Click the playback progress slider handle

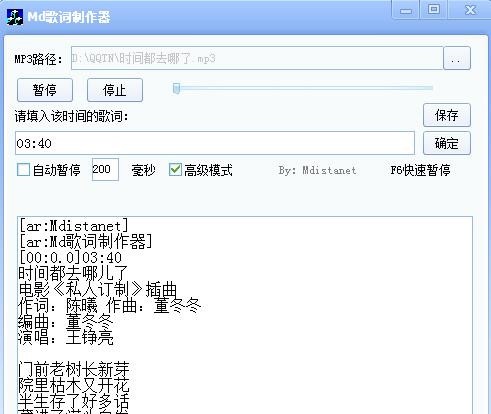coord(176,88)
